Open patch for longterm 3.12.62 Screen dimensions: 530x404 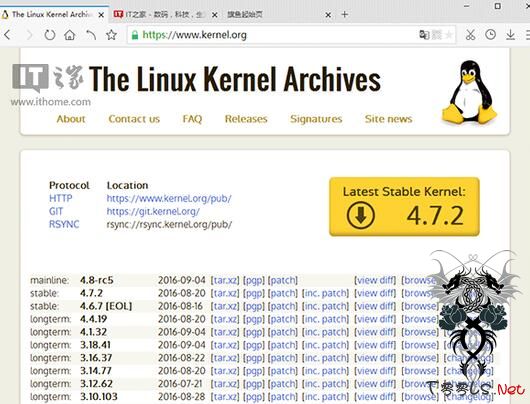283,384
